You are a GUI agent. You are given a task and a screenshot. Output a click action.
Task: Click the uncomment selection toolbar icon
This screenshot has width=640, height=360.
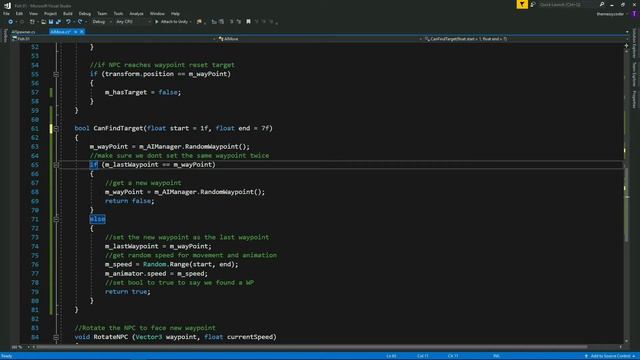pos(239,22)
